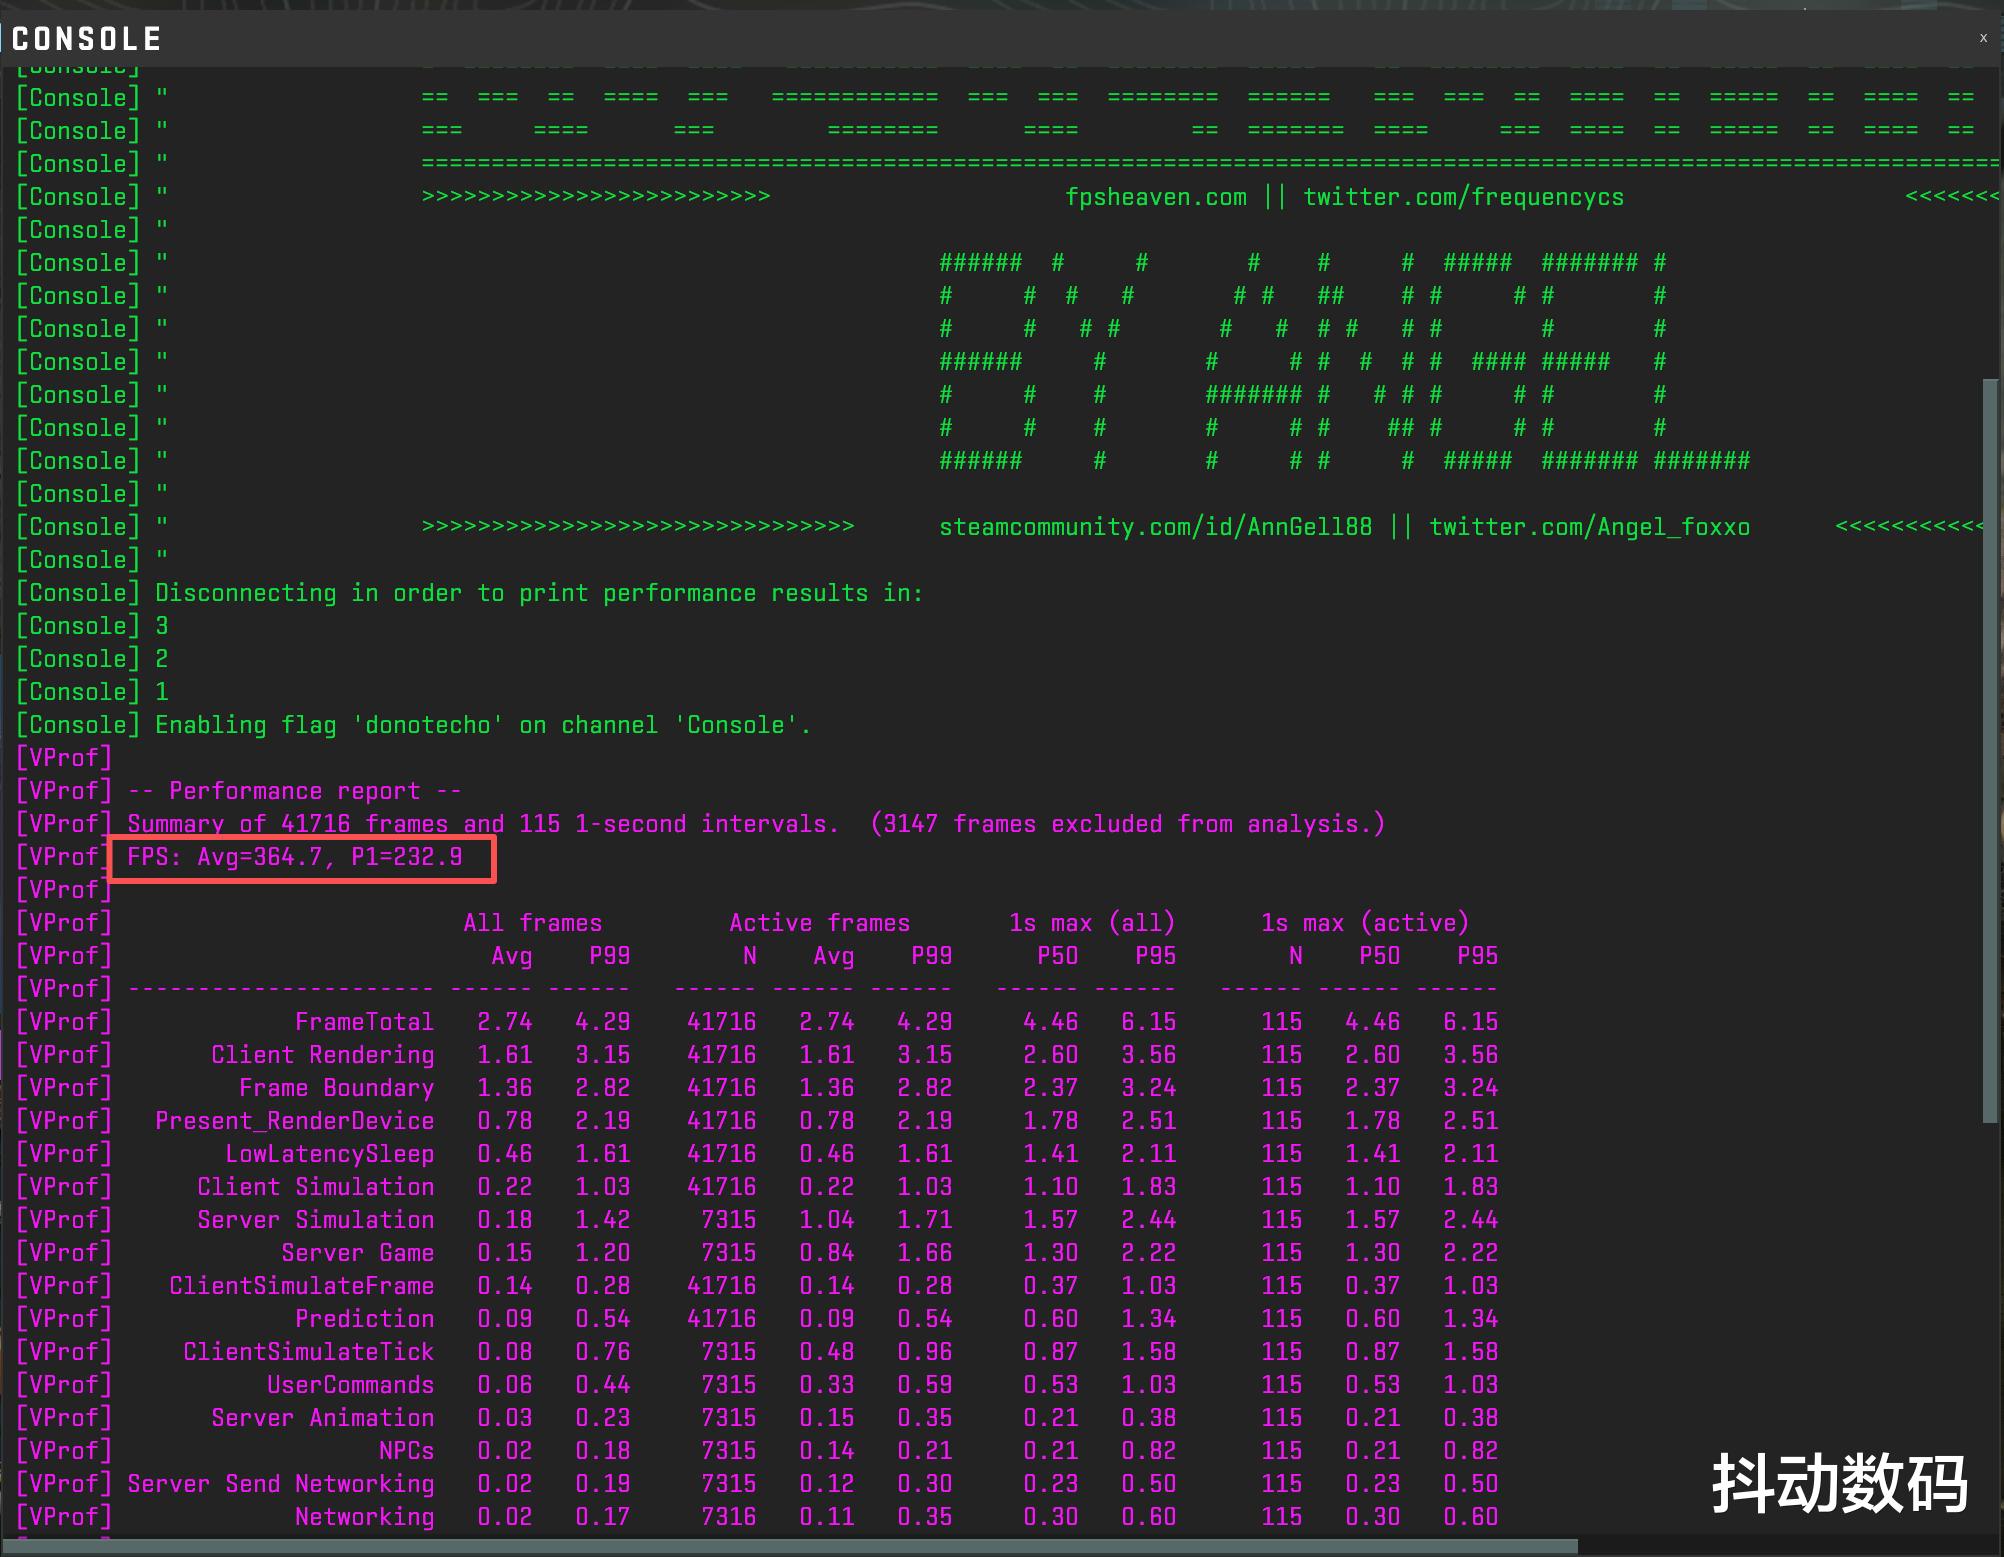Screen dimensions: 2004x1557
Task: Click the Present_RenderDevice row label
Action: [294, 1121]
